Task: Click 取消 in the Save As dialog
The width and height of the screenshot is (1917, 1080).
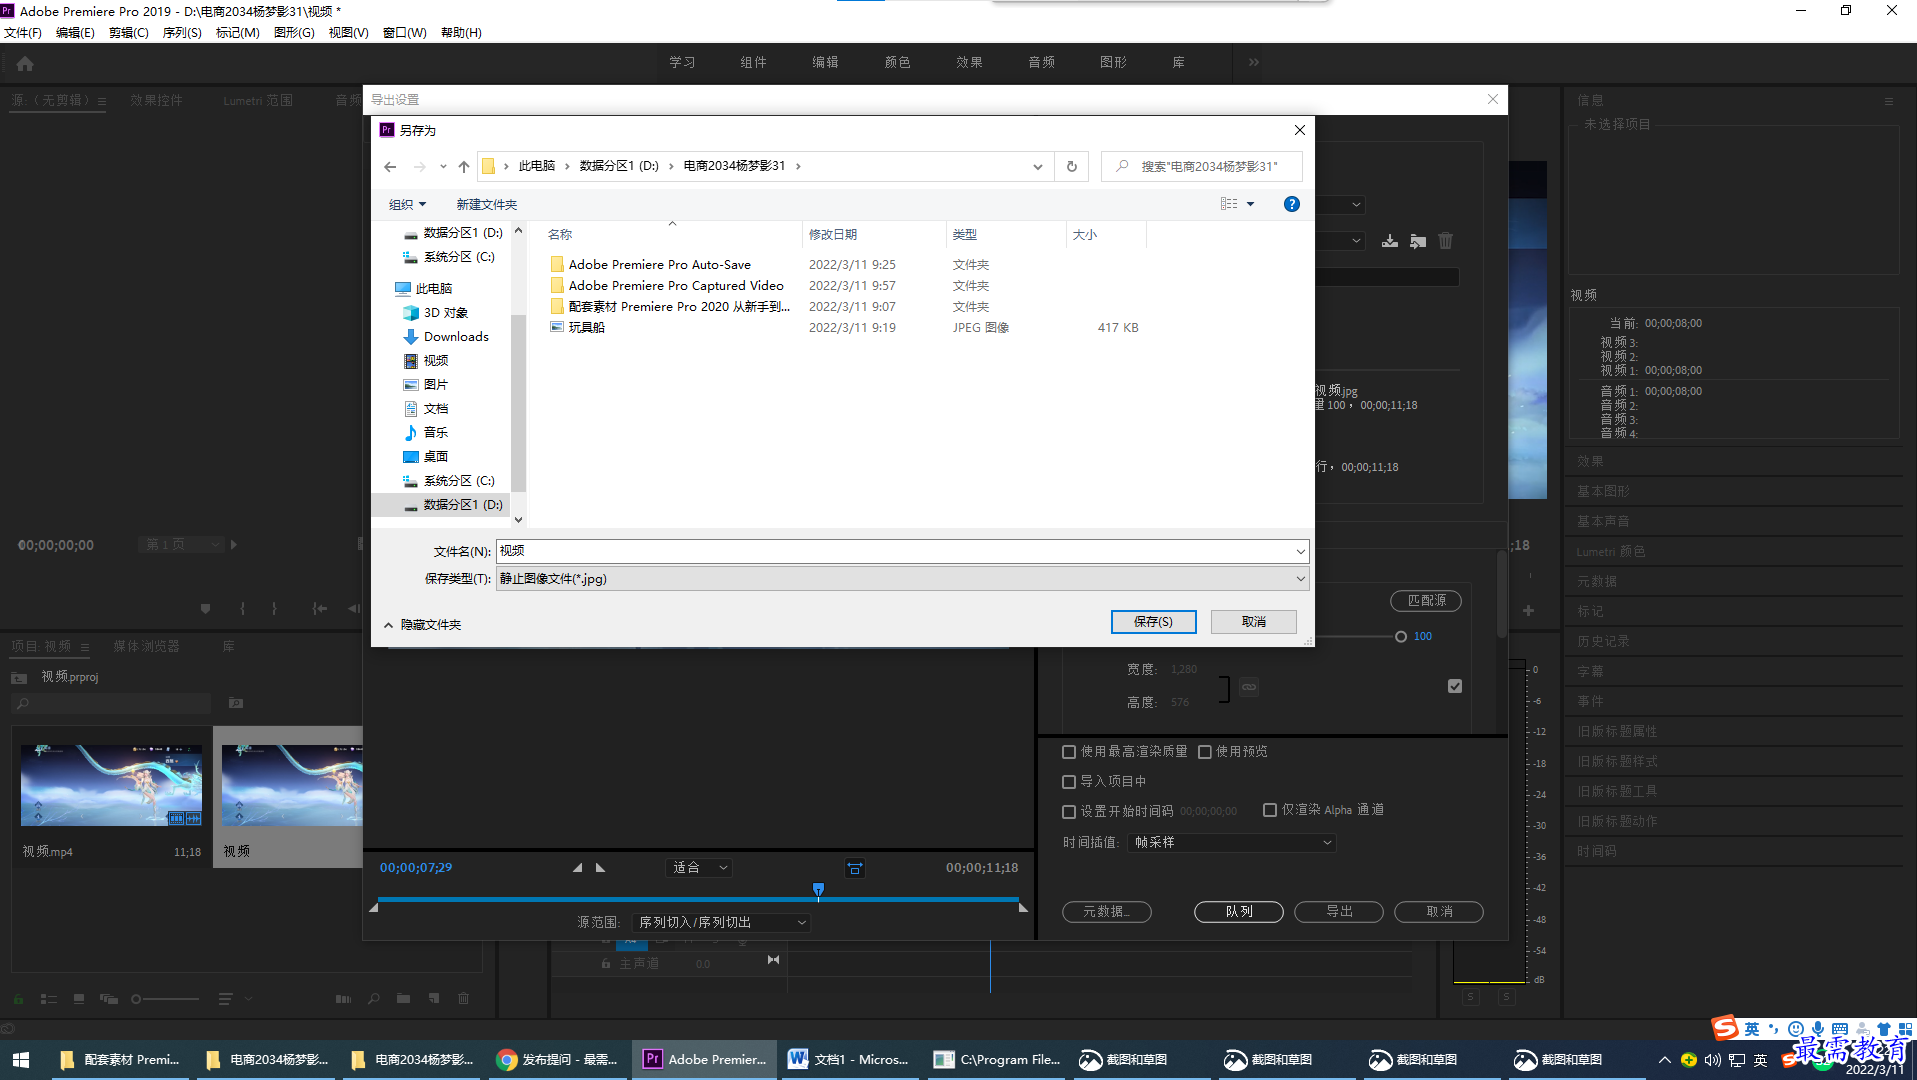Action: pos(1254,622)
